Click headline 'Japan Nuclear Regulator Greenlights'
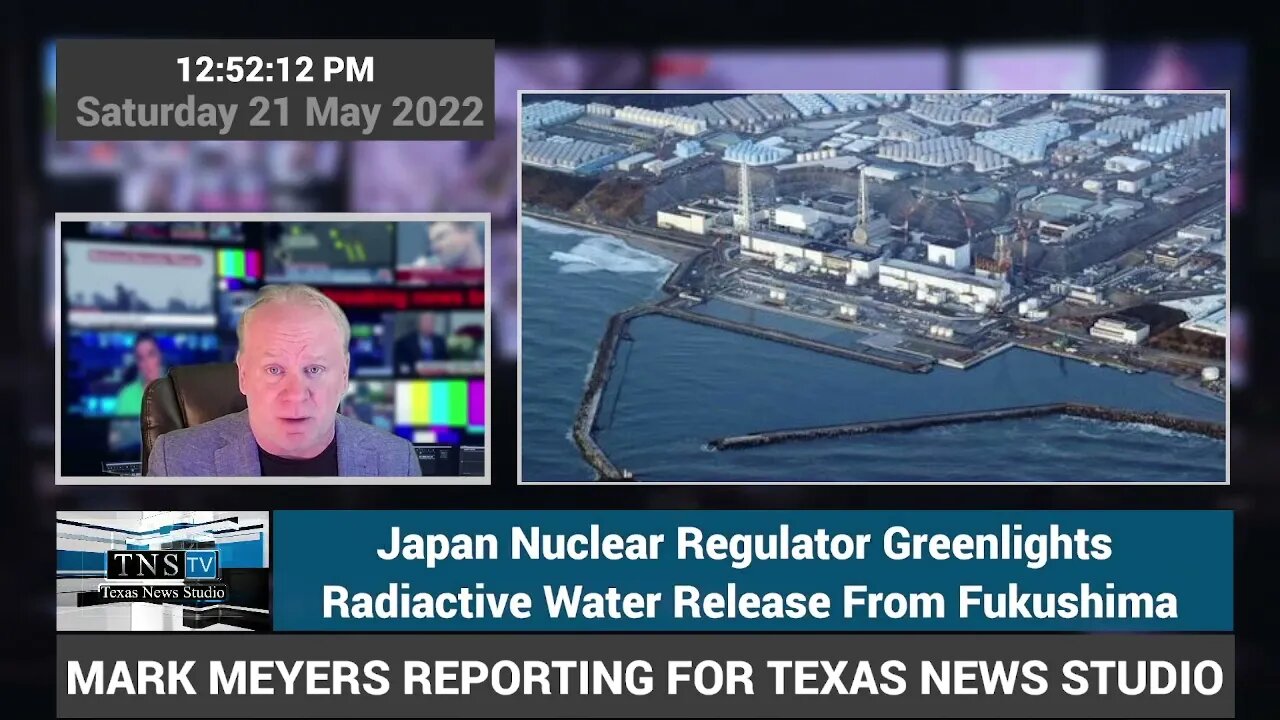The height and width of the screenshot is (720, 1280). (744, 545)
